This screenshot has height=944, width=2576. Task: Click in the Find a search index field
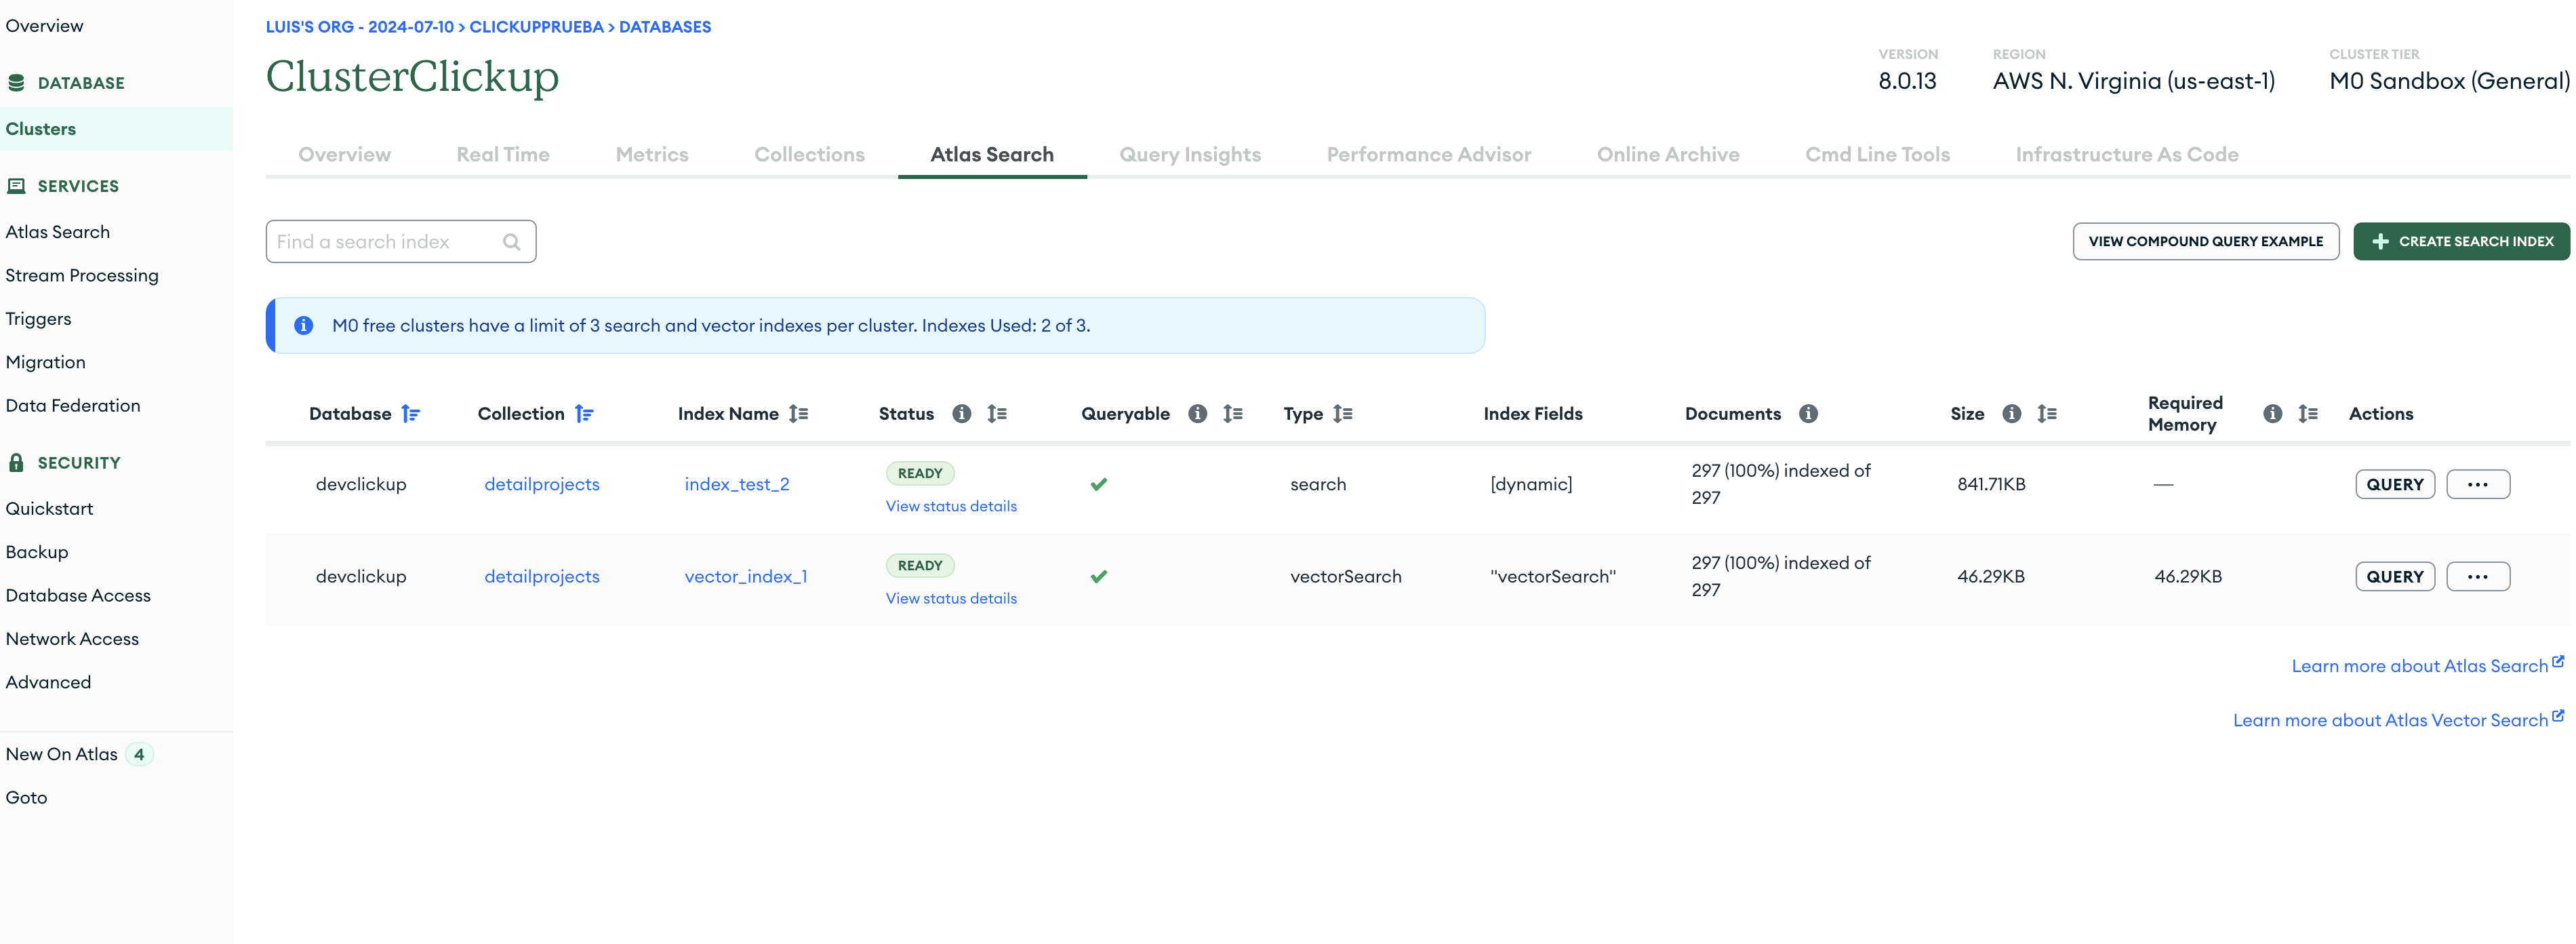point(385,242)
